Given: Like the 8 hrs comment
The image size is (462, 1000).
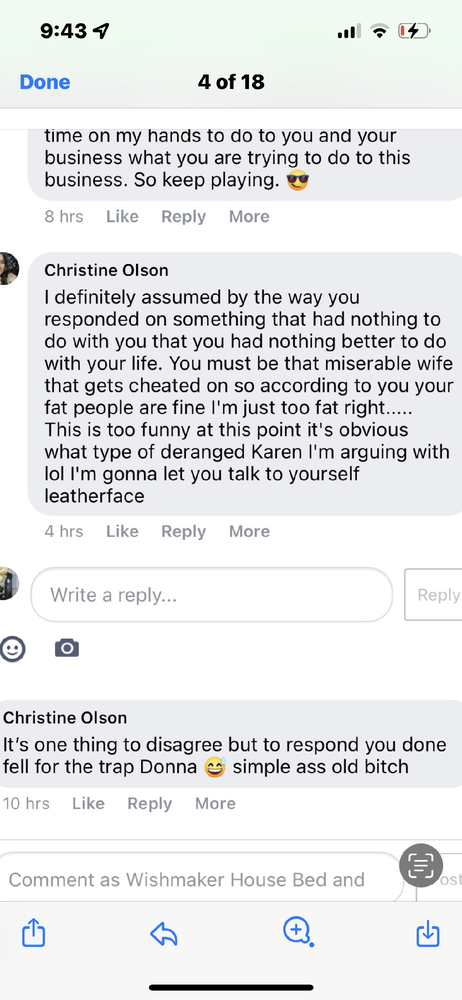Looking at the screenshot, I should pyautogui.click(x=122, y=217).
